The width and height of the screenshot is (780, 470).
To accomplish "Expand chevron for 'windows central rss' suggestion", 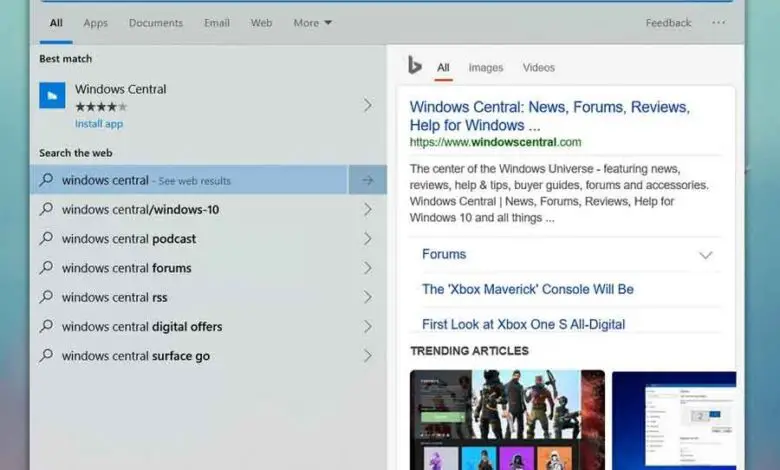I will [368, 297].
